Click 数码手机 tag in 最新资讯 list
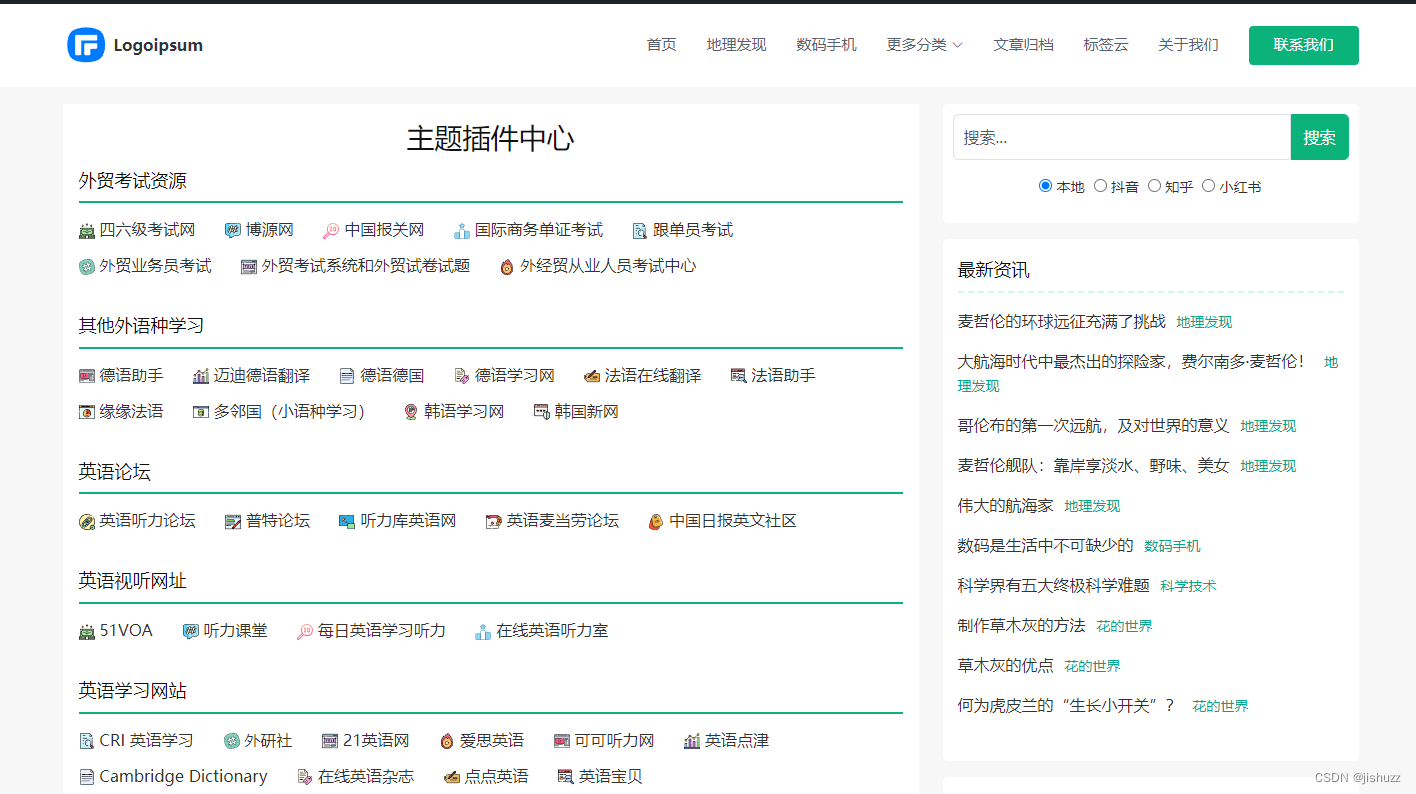Image resolution: width=1416 pixels, height=794 pixels. click(1172, 546)
